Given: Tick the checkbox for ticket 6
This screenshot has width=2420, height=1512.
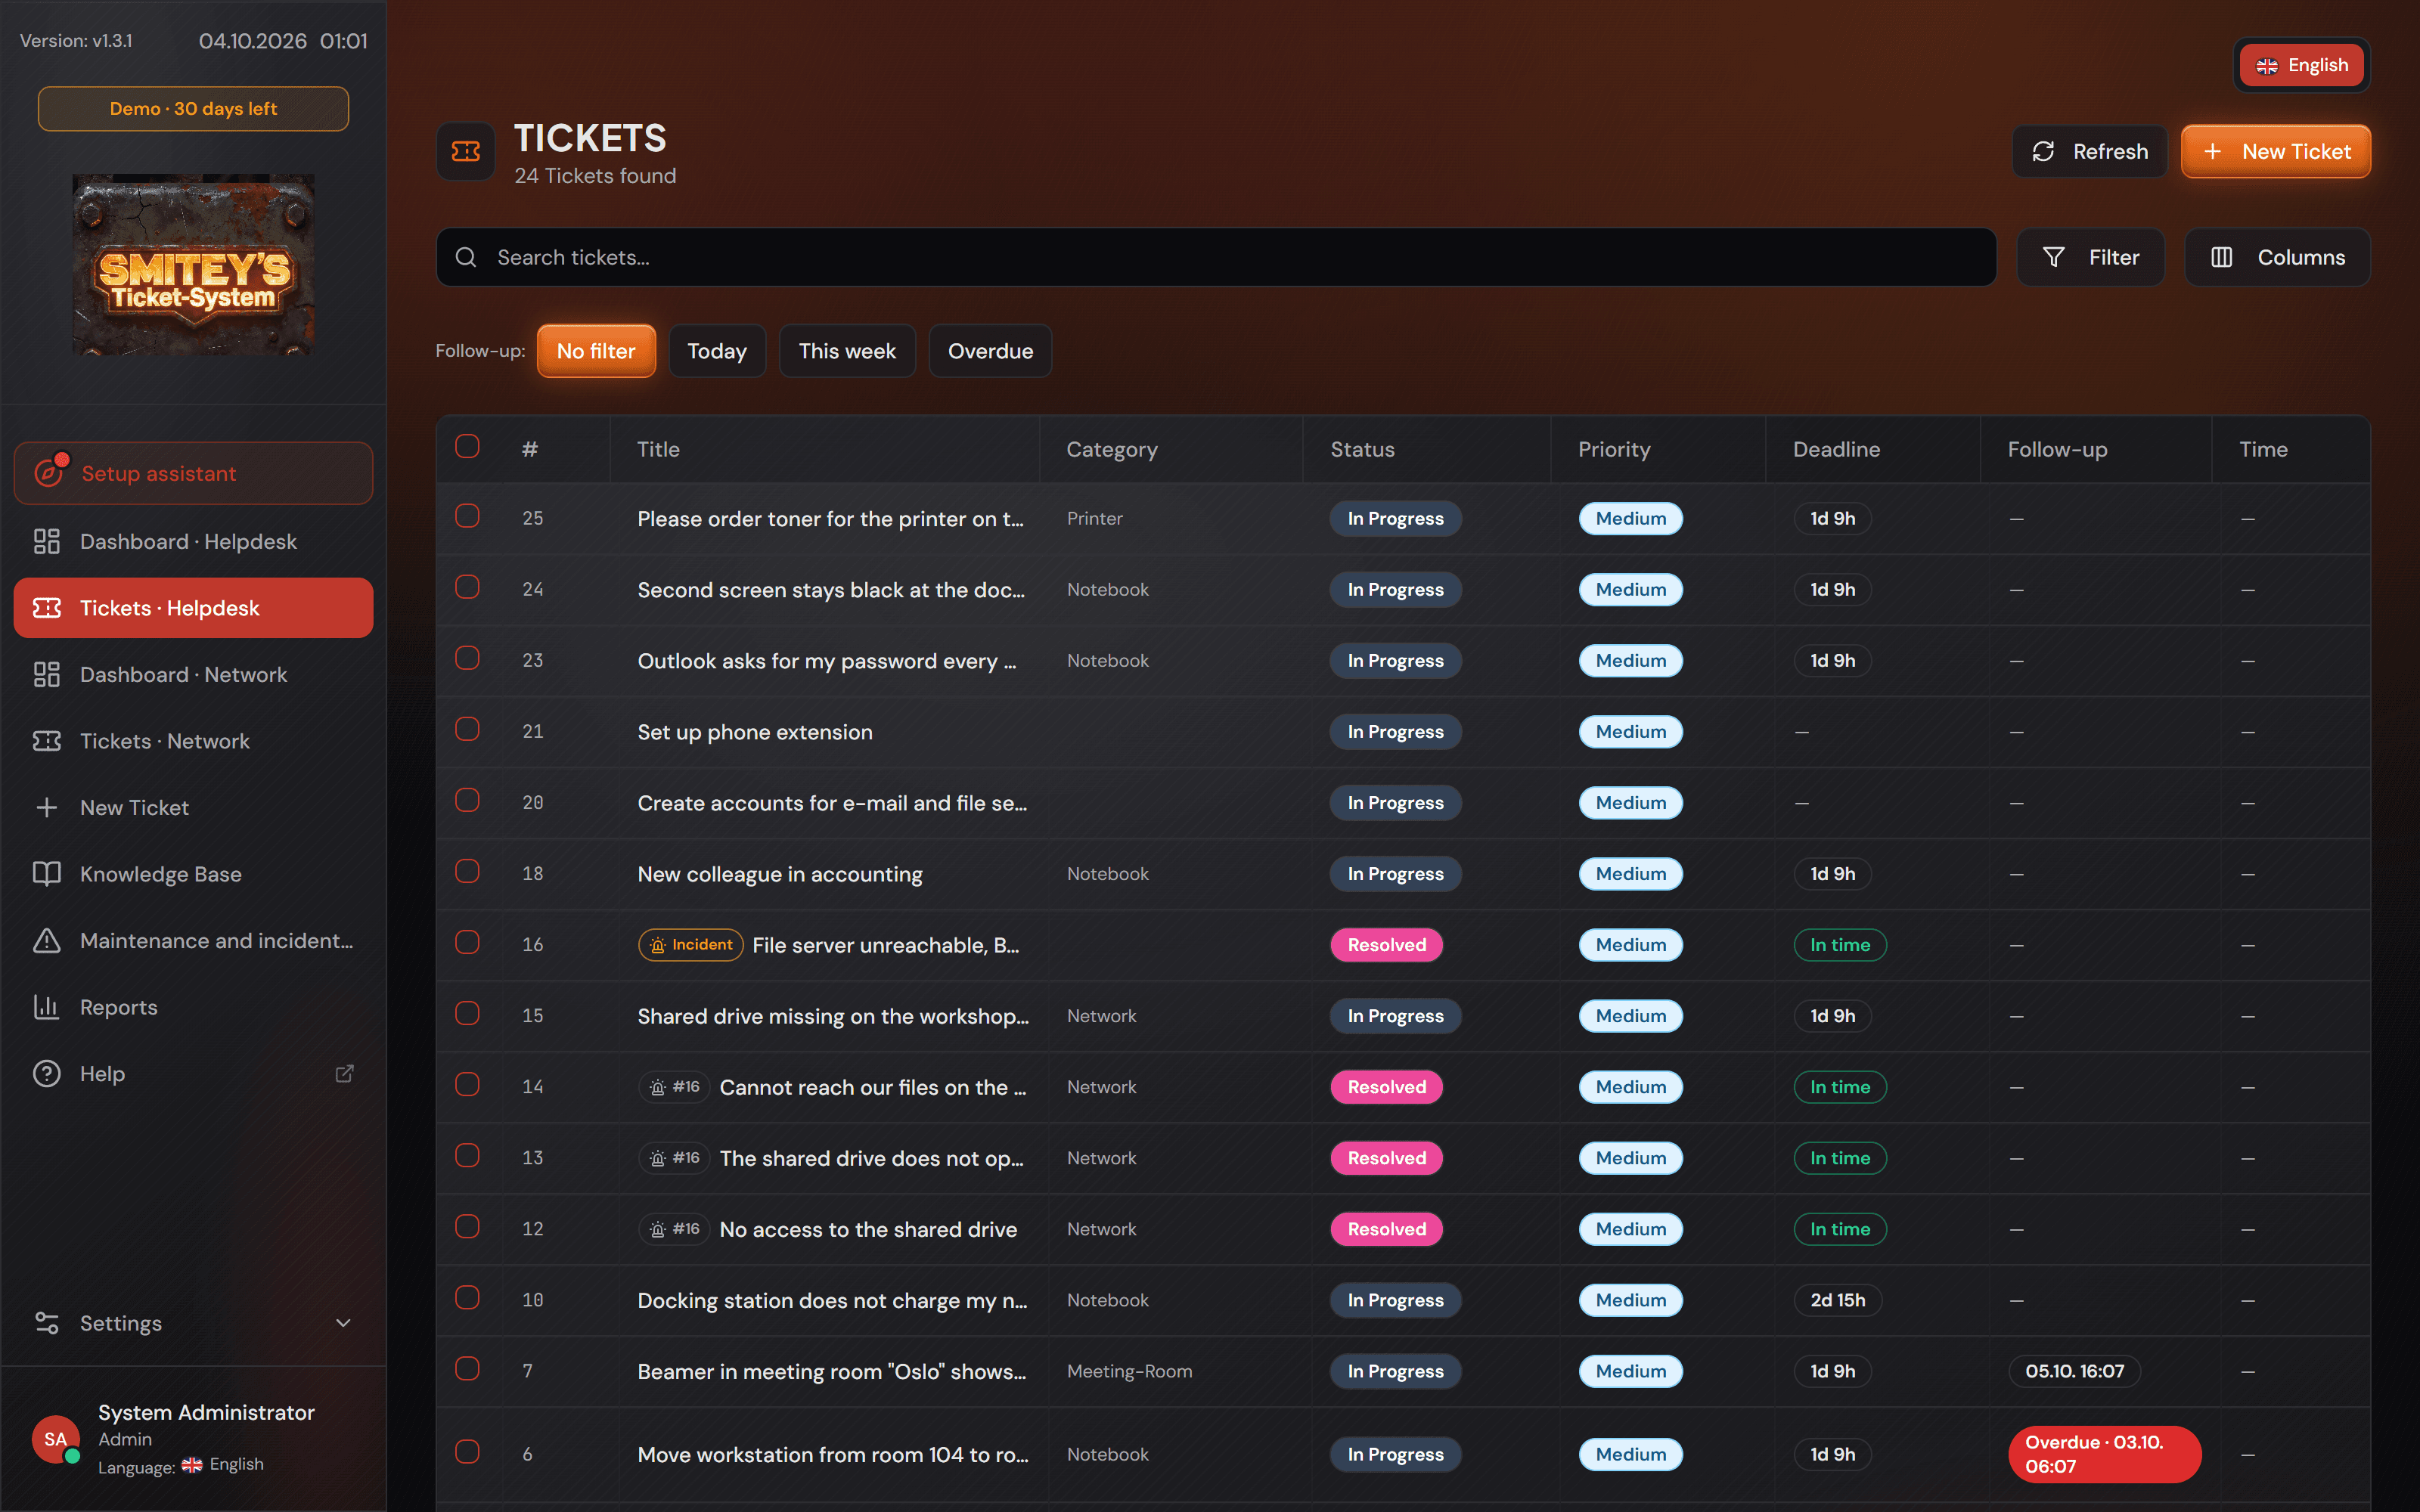Looking at the screenshot, I should (467, 1451).
